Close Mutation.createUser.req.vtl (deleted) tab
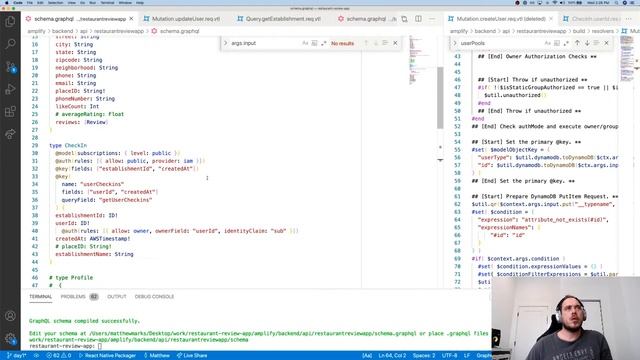The height and width of the screenshot is (360, 640). 551,19
